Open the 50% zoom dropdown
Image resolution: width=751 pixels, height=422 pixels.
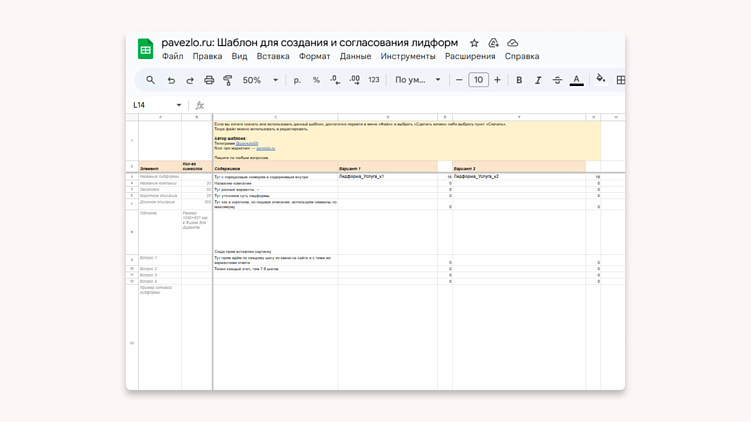(260, 80)
